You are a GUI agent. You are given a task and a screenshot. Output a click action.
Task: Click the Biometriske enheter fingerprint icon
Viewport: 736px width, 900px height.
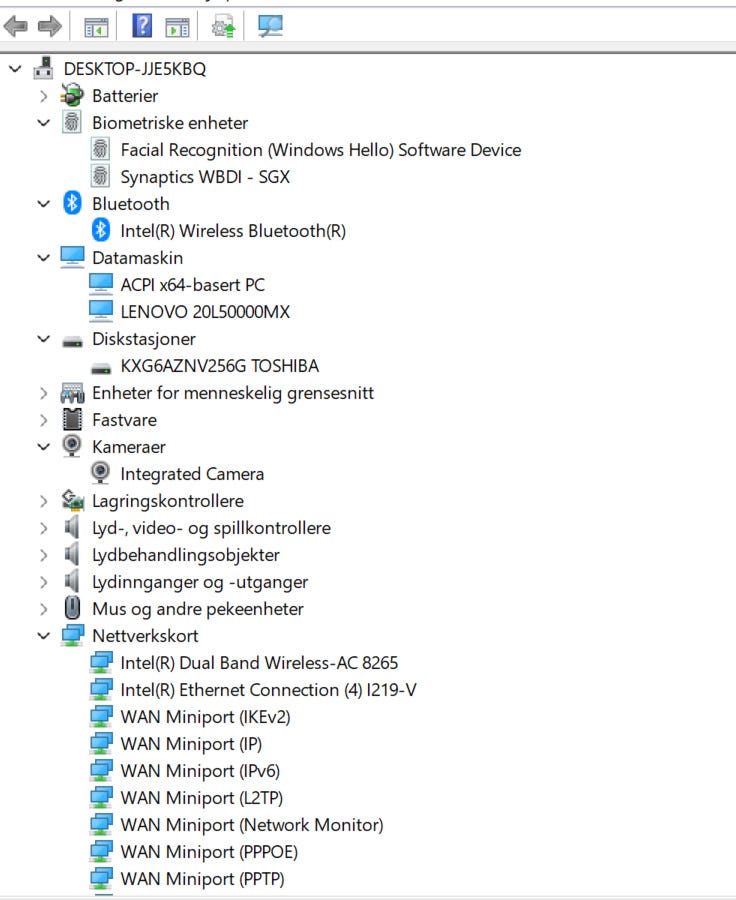click(x=72, y=122)
